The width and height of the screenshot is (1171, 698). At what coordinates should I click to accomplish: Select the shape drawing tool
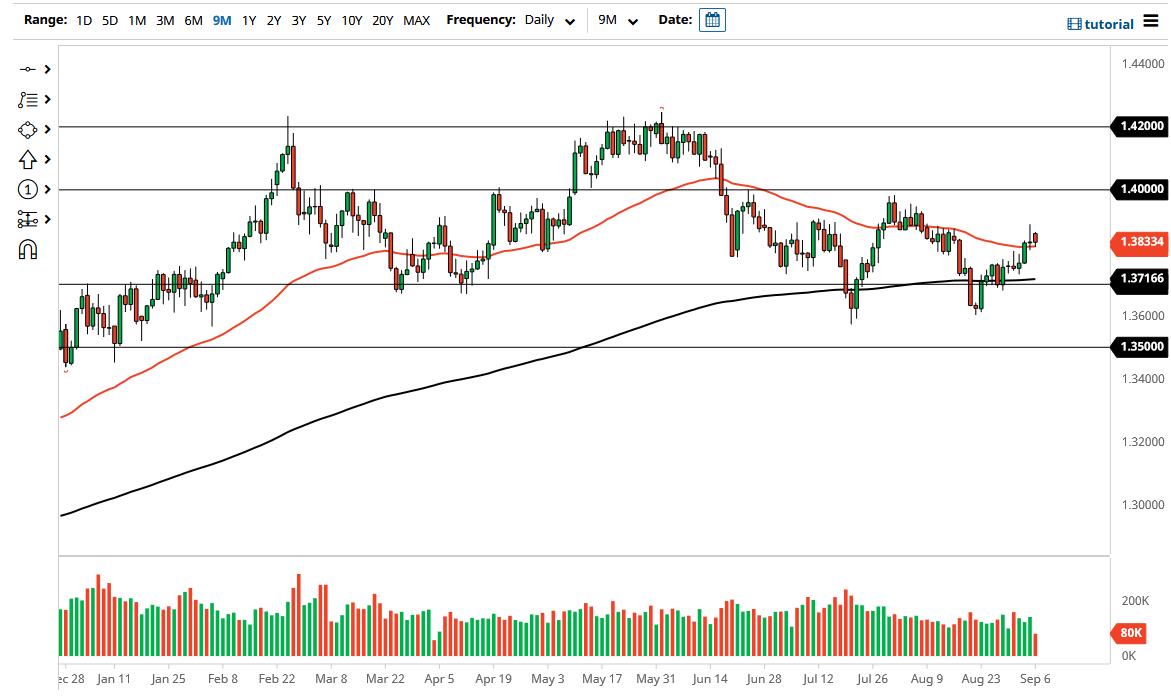[30, 129]
